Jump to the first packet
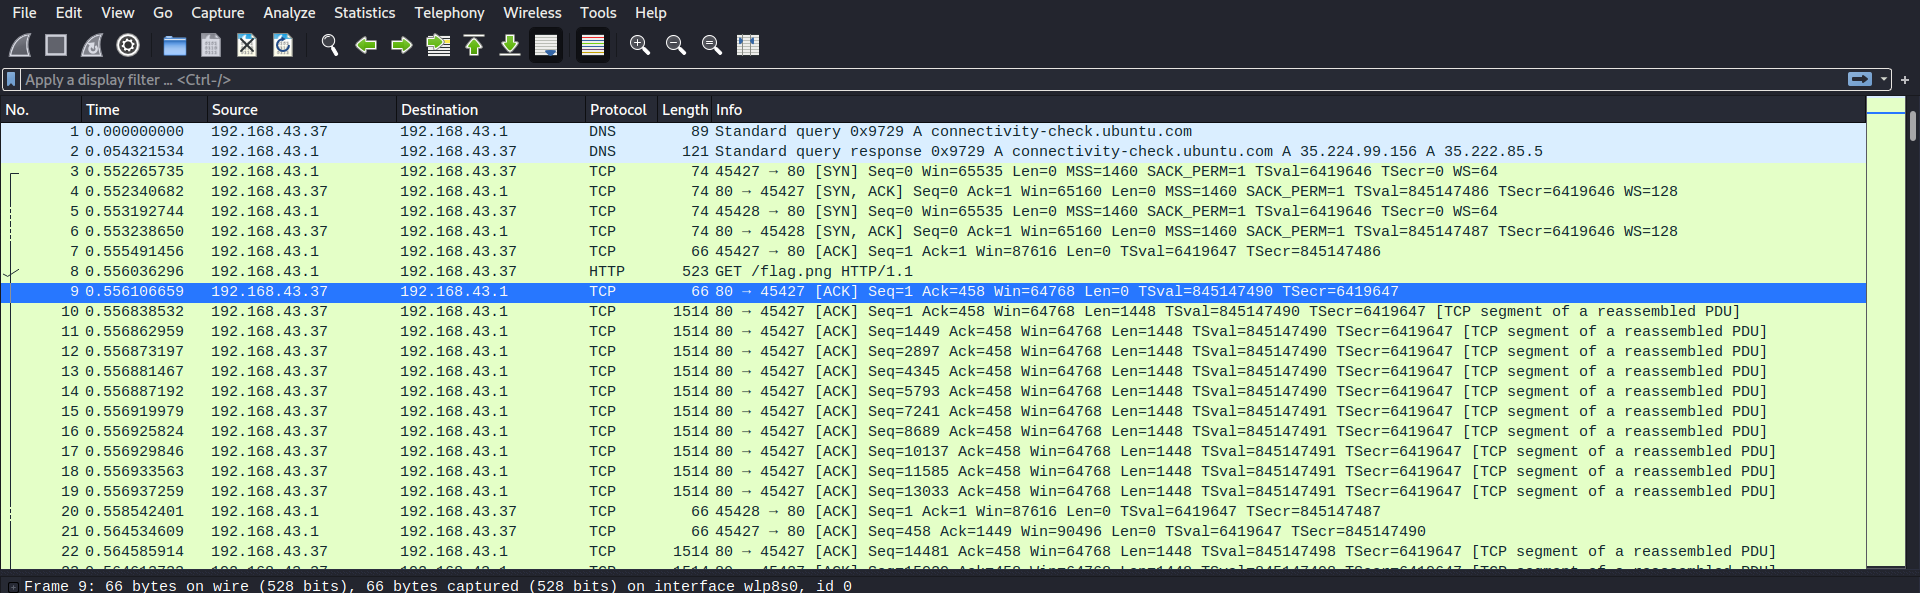1920x593 pixels. (x=474, y=45)
